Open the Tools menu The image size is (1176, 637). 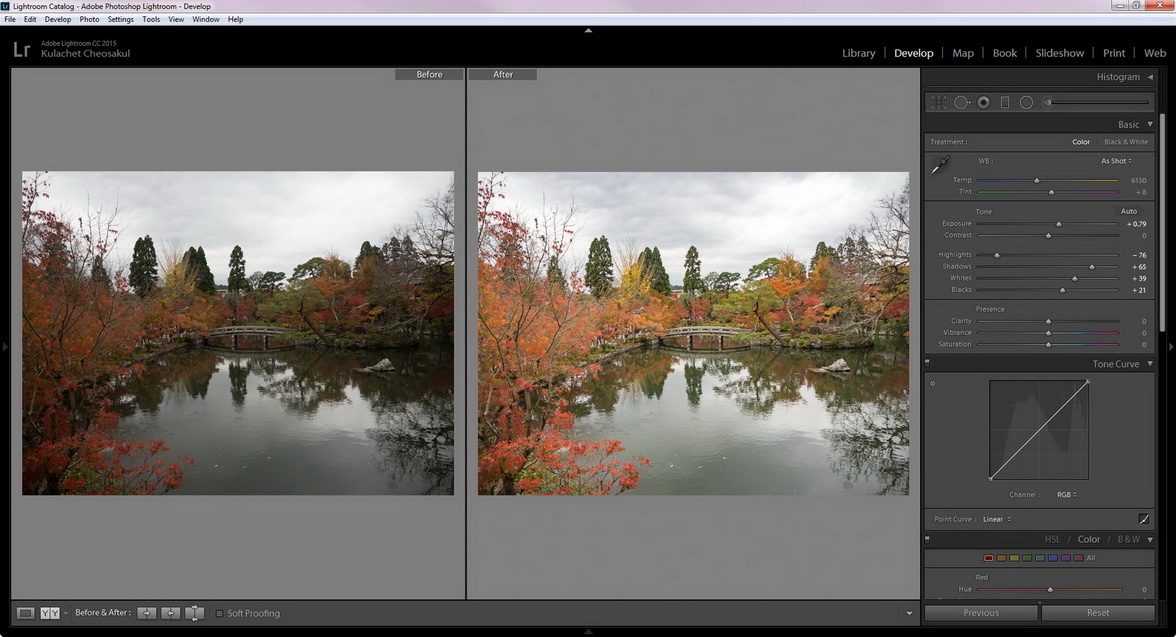151,20
